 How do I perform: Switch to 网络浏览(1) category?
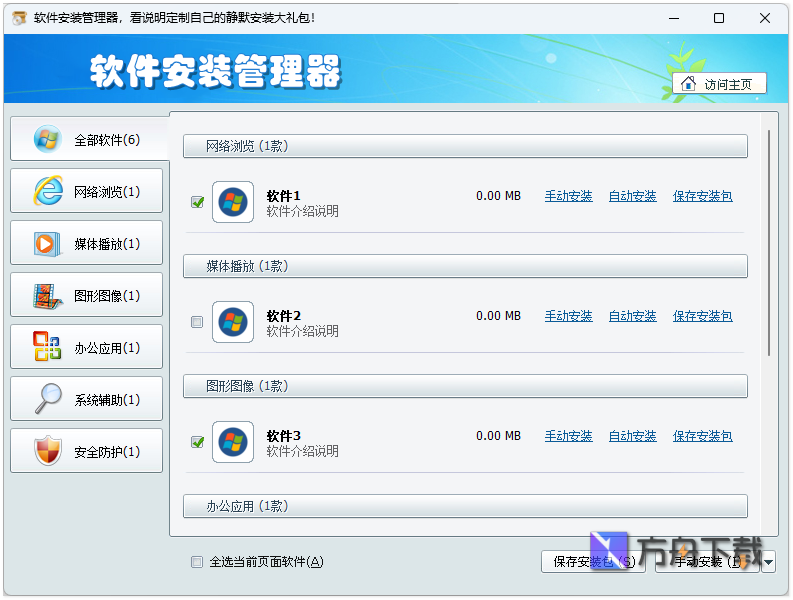point(86,191)
